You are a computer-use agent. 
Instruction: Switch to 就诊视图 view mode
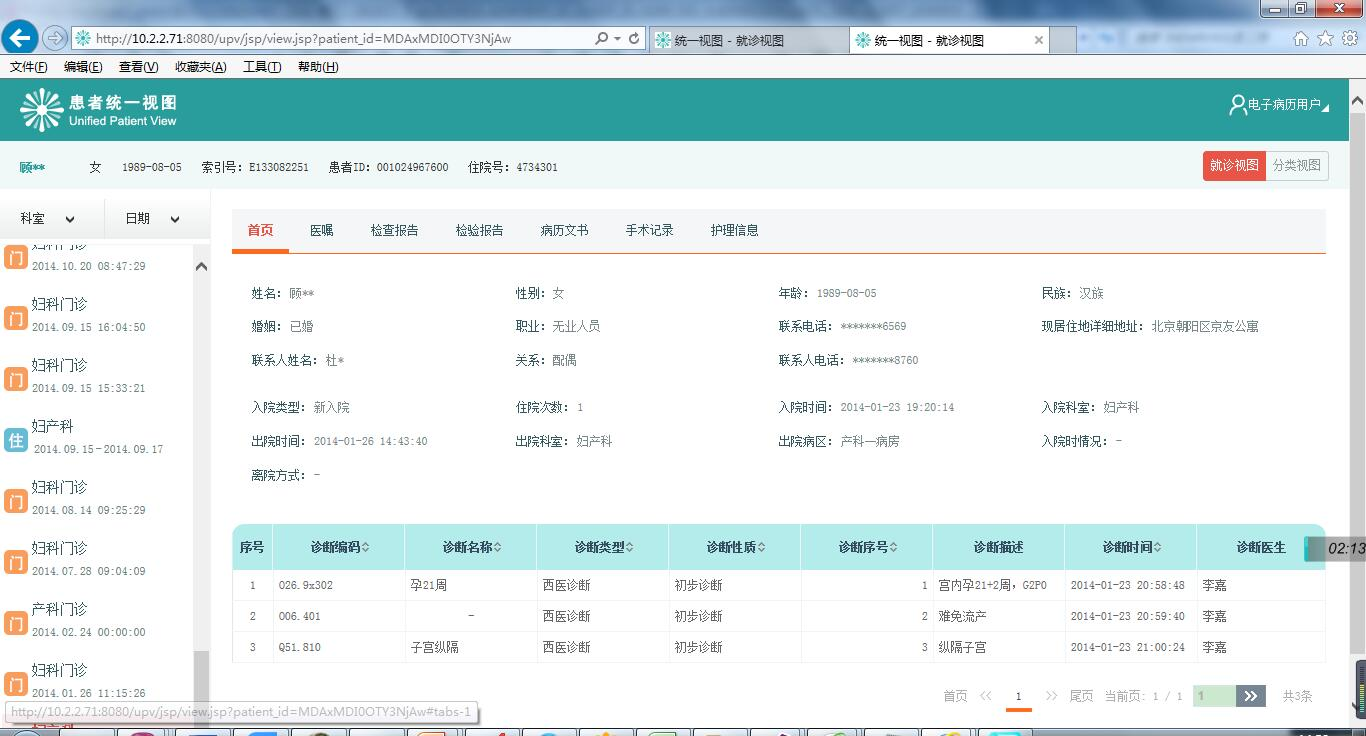point(1233,166)
